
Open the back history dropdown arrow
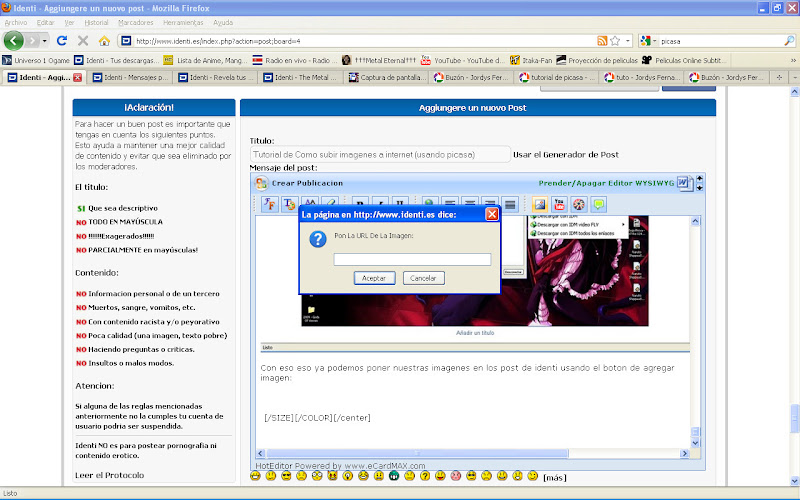(45, 41)
